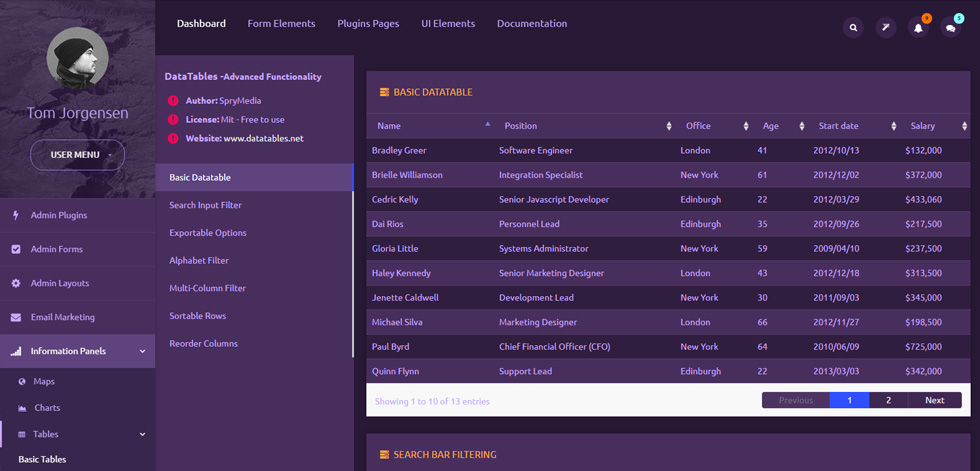Click the 2012/10/13 start date cell
This screenshot has height=471, width=980.
coord(836,151)
